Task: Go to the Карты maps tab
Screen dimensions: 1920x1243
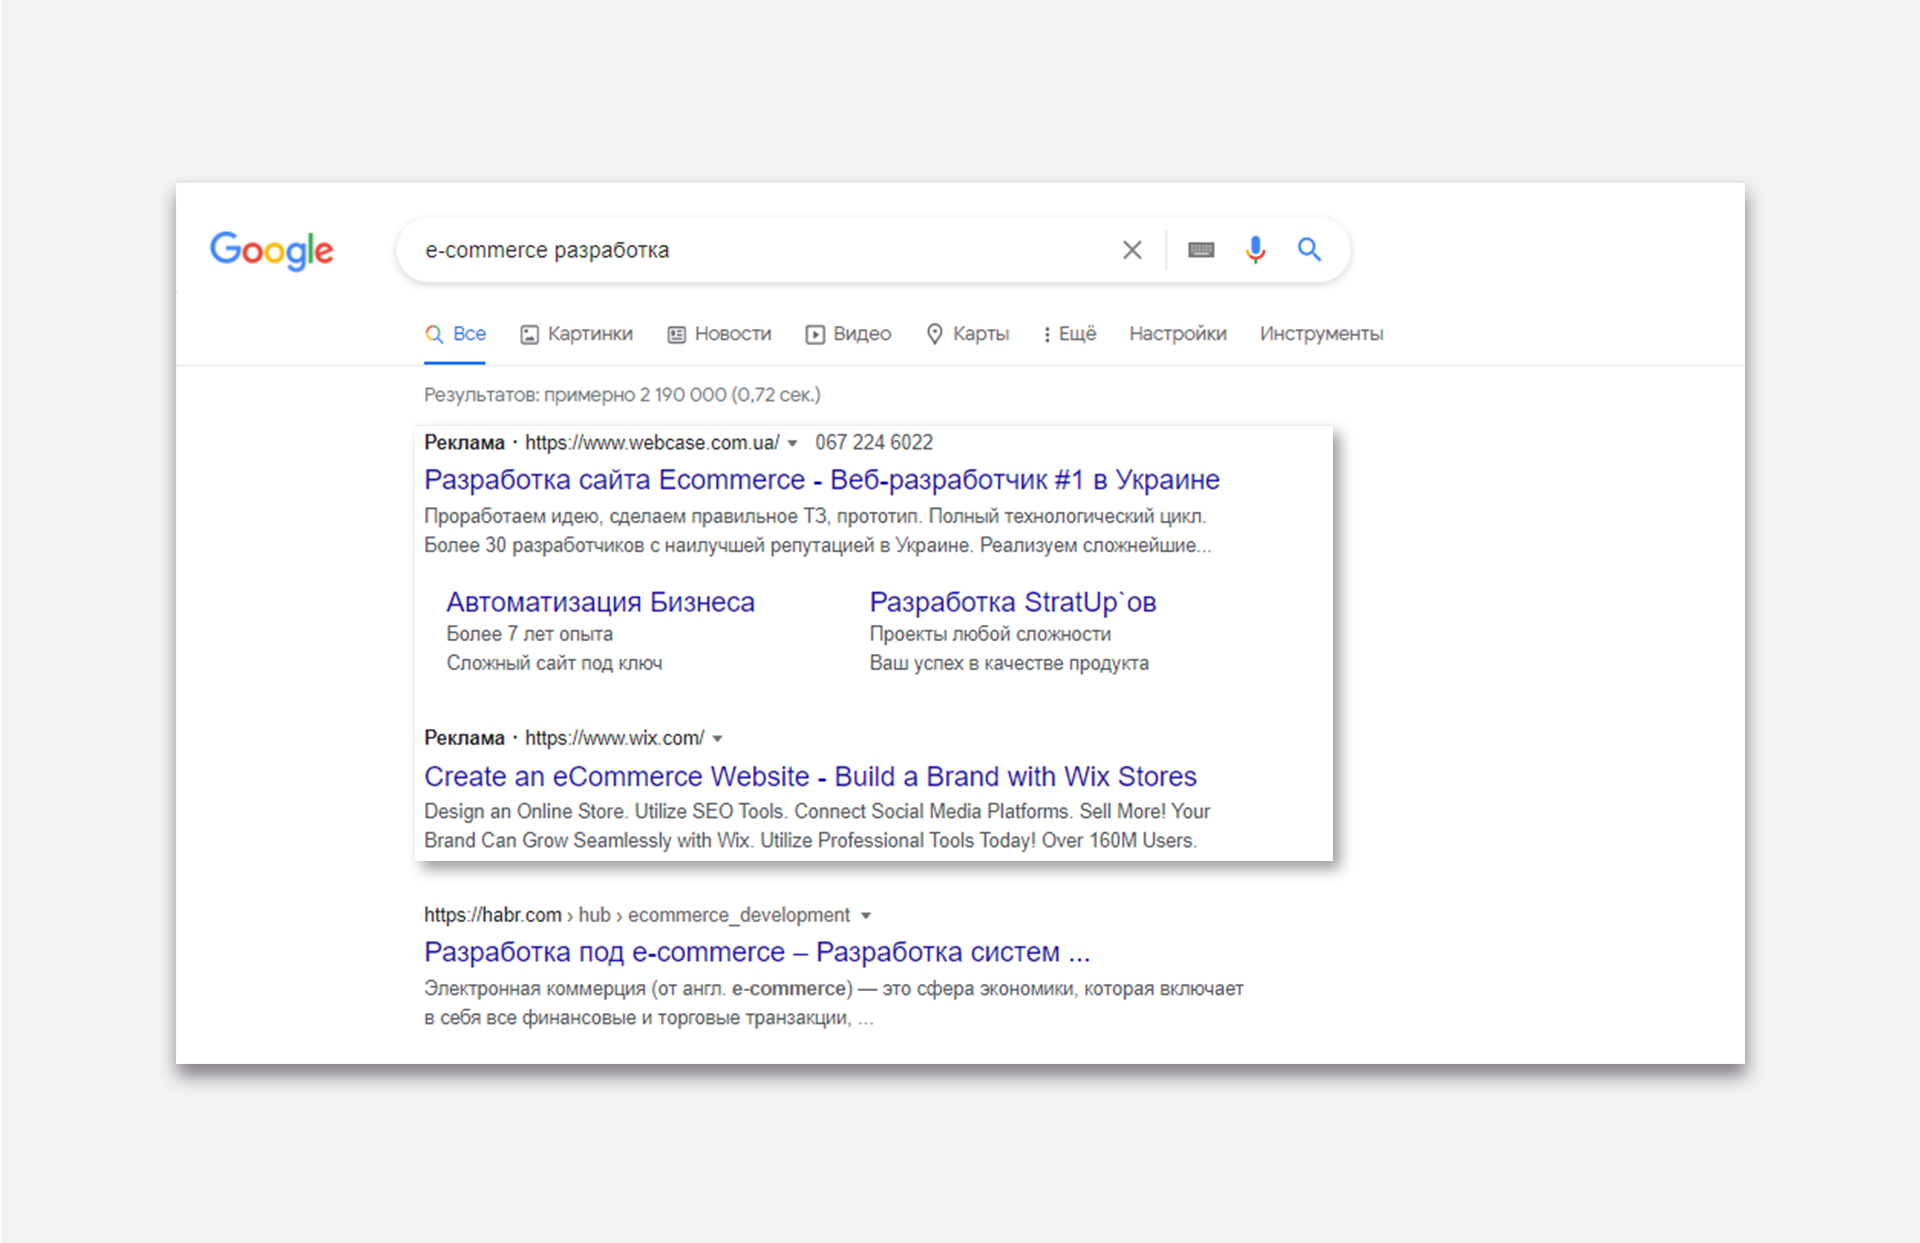Action: 967,334
